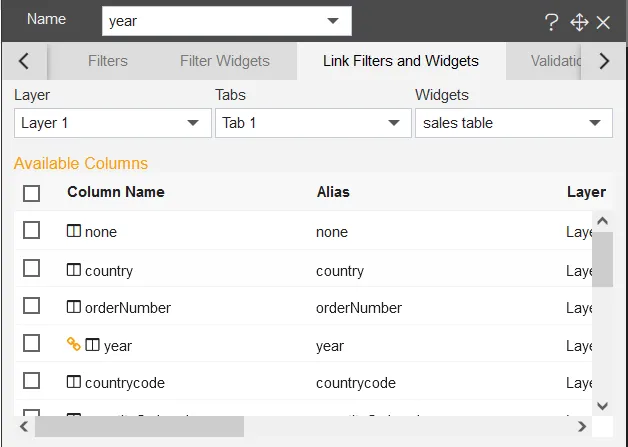Tick the select-all header checkbox

point(32,193)
